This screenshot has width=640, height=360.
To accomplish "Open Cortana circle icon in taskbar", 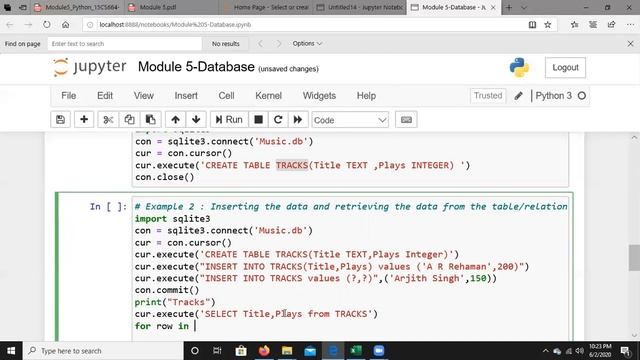I will pyautogui.click(x=195, y=351).
